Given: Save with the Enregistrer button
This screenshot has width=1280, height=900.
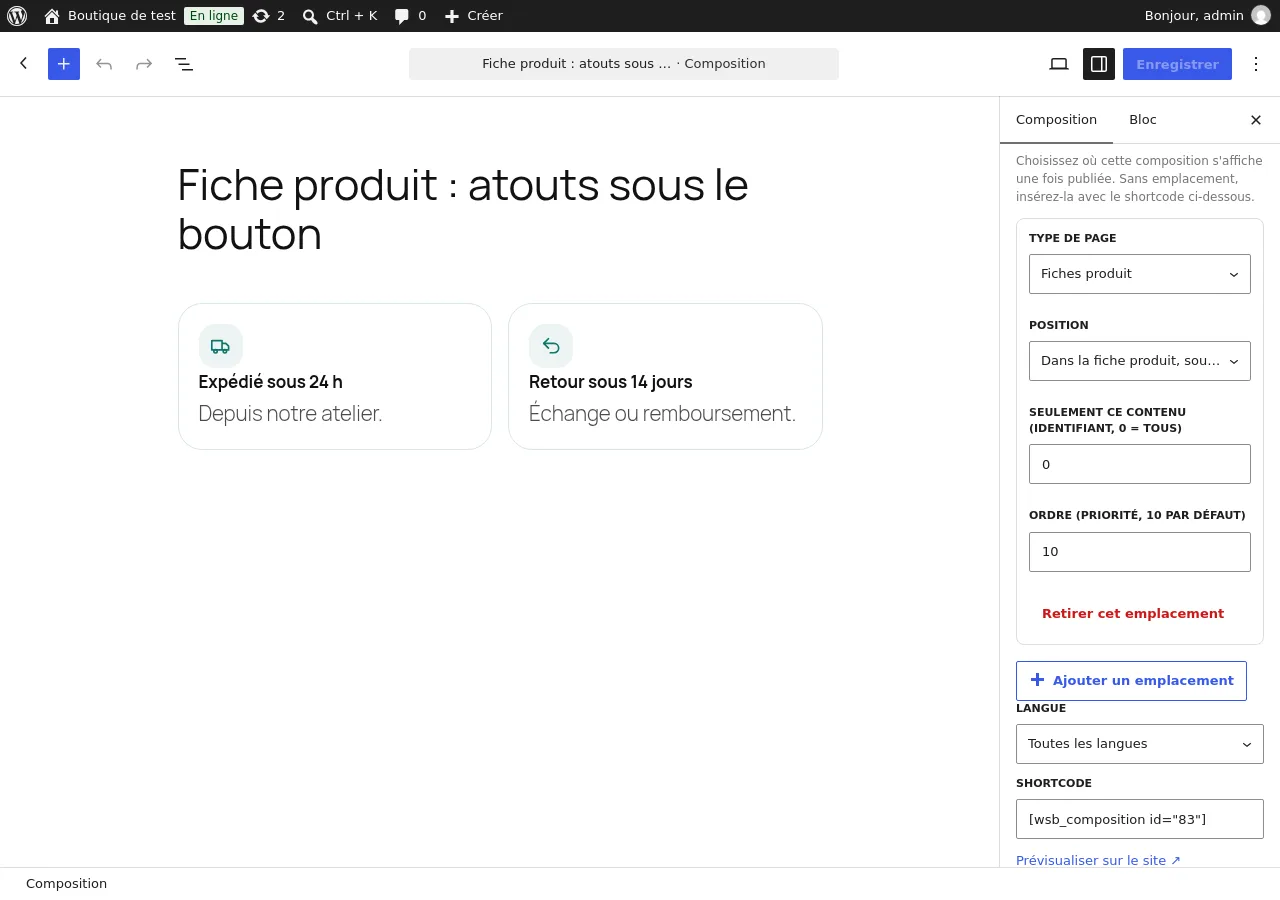Looking at the screenshot, I should click(1177, 64).
